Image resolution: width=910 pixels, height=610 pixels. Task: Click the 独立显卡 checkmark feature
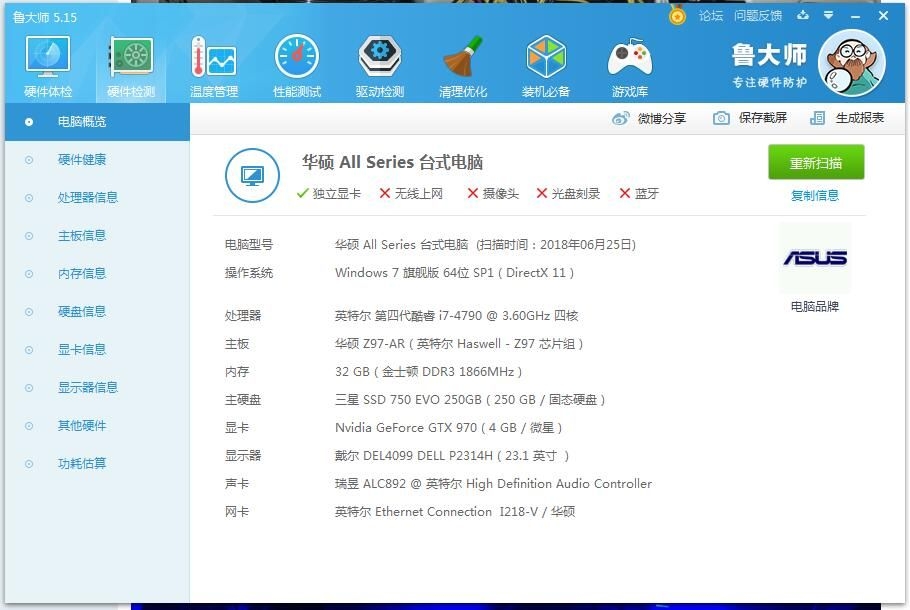(x=328, y=194)
